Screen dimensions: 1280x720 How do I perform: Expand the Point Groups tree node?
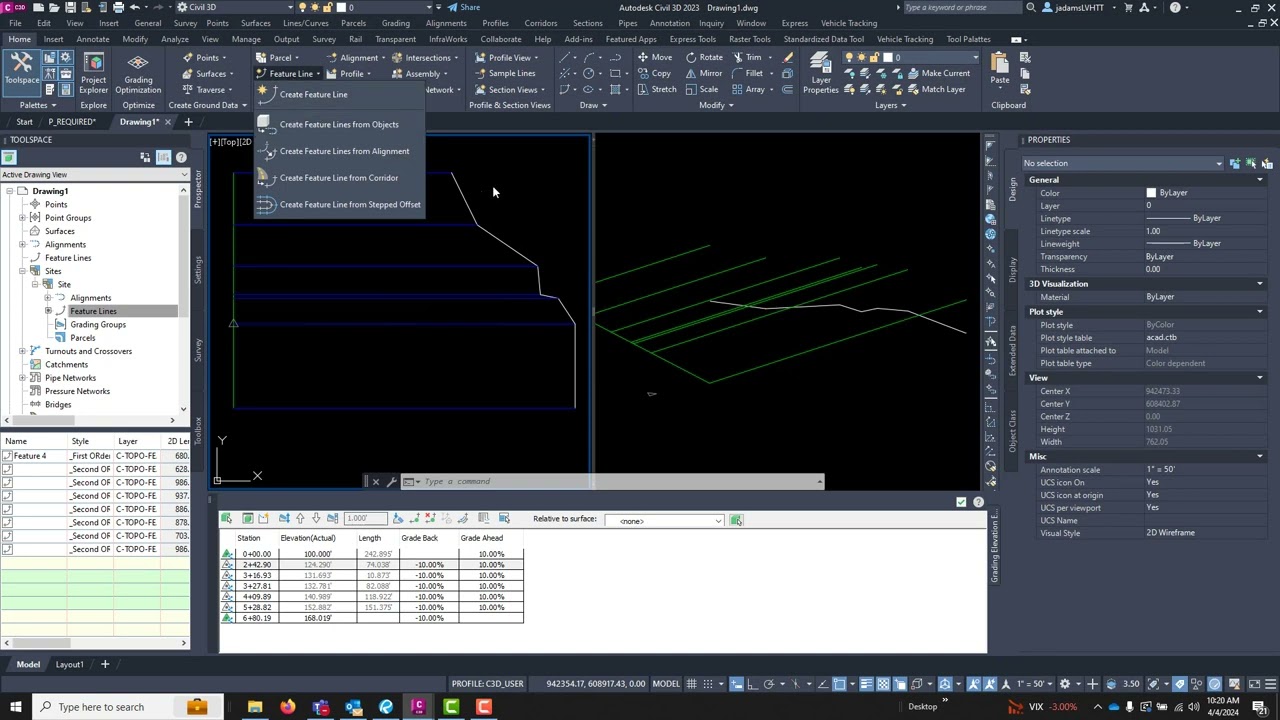click(22, 218)
